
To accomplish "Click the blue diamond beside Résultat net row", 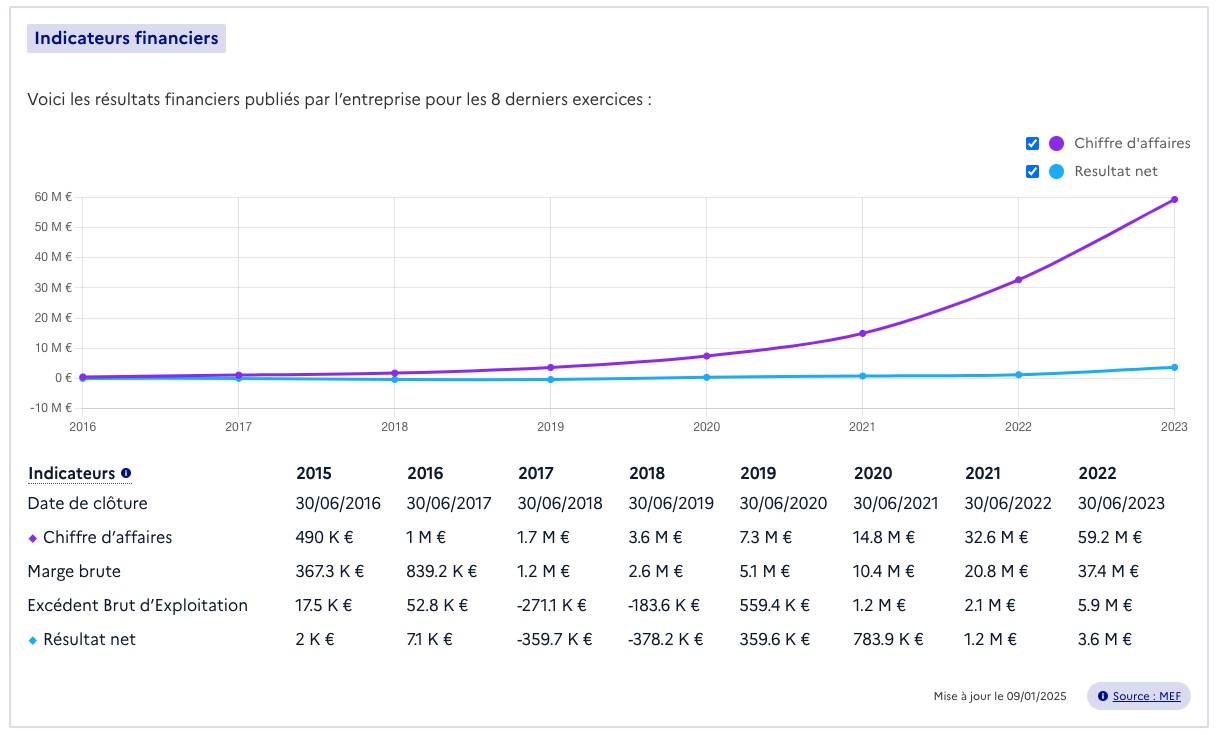I will click(x=33, y=640).
